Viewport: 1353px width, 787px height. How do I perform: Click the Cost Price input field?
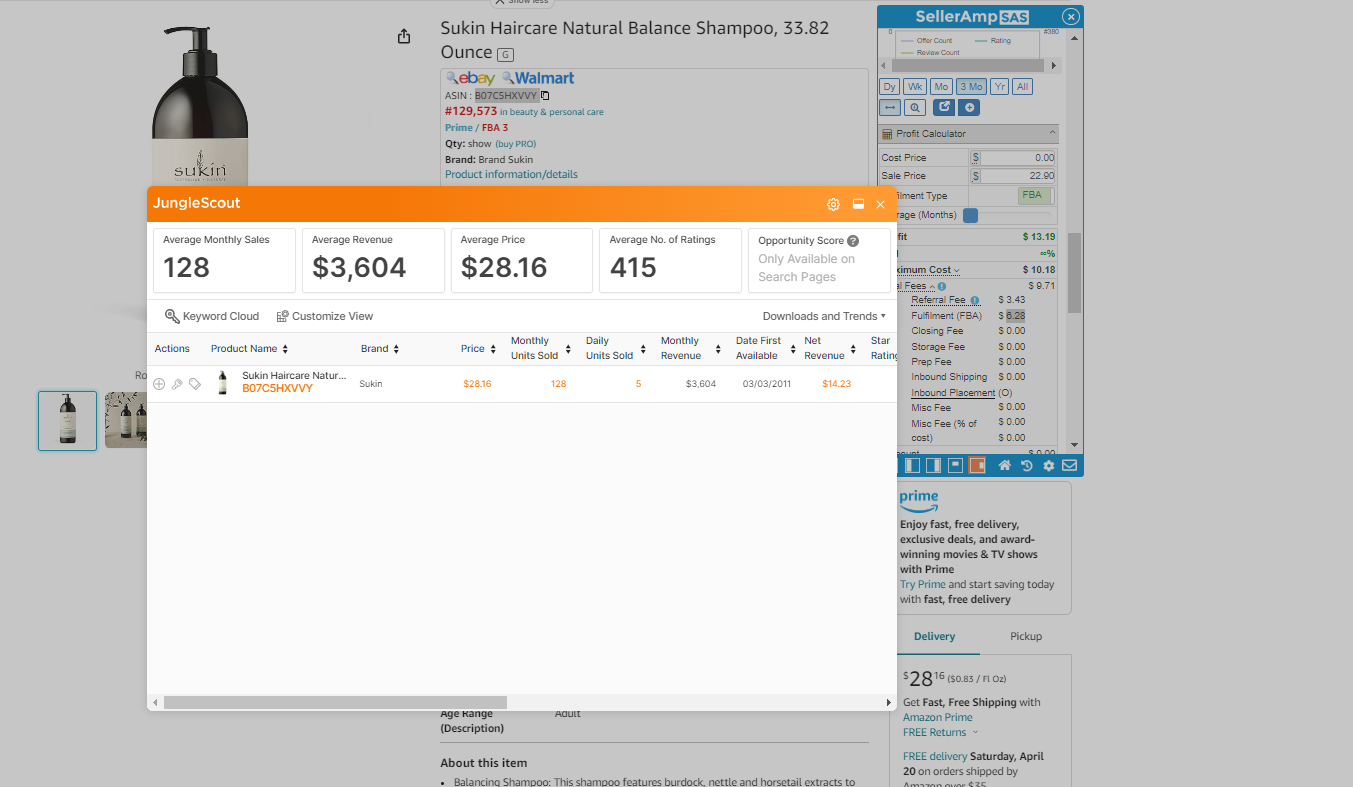1019,158
